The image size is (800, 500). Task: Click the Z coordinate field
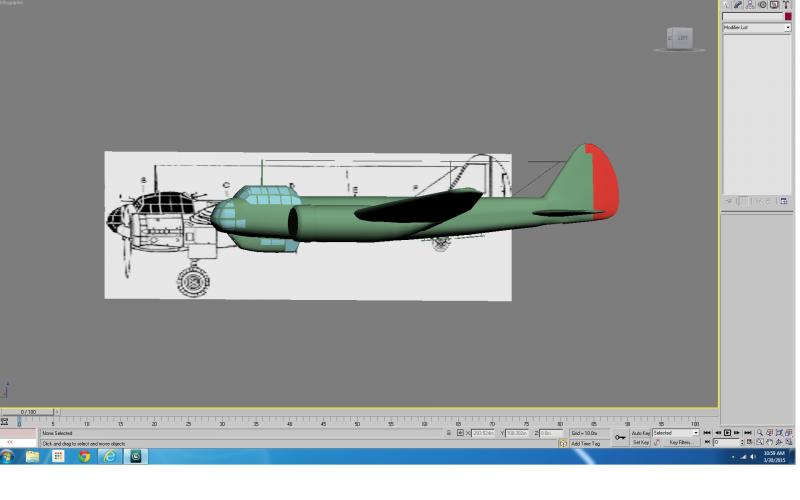point(551,433)
